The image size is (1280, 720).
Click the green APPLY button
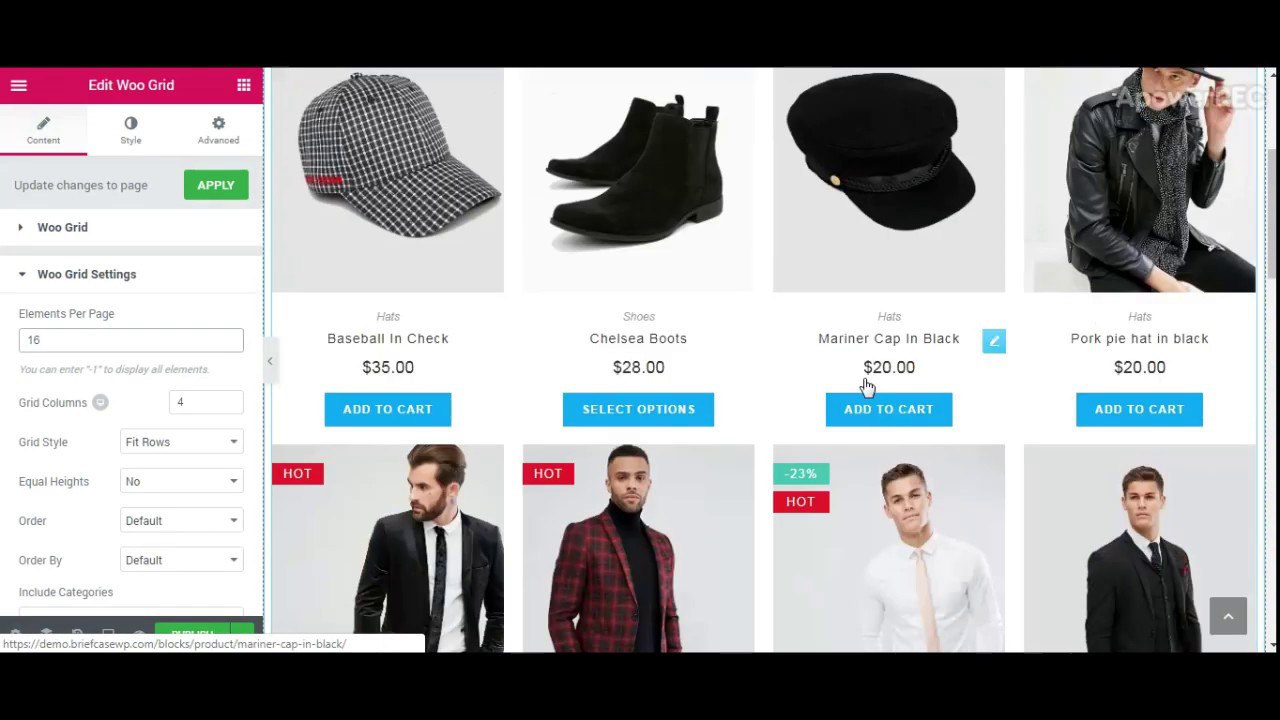tap(216, 185)
